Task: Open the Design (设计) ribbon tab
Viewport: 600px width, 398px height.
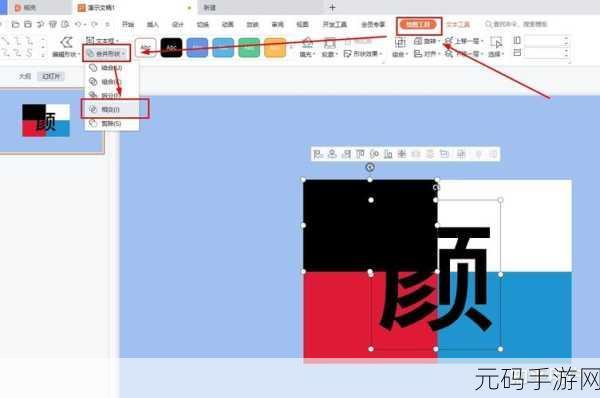Action: 178,24
